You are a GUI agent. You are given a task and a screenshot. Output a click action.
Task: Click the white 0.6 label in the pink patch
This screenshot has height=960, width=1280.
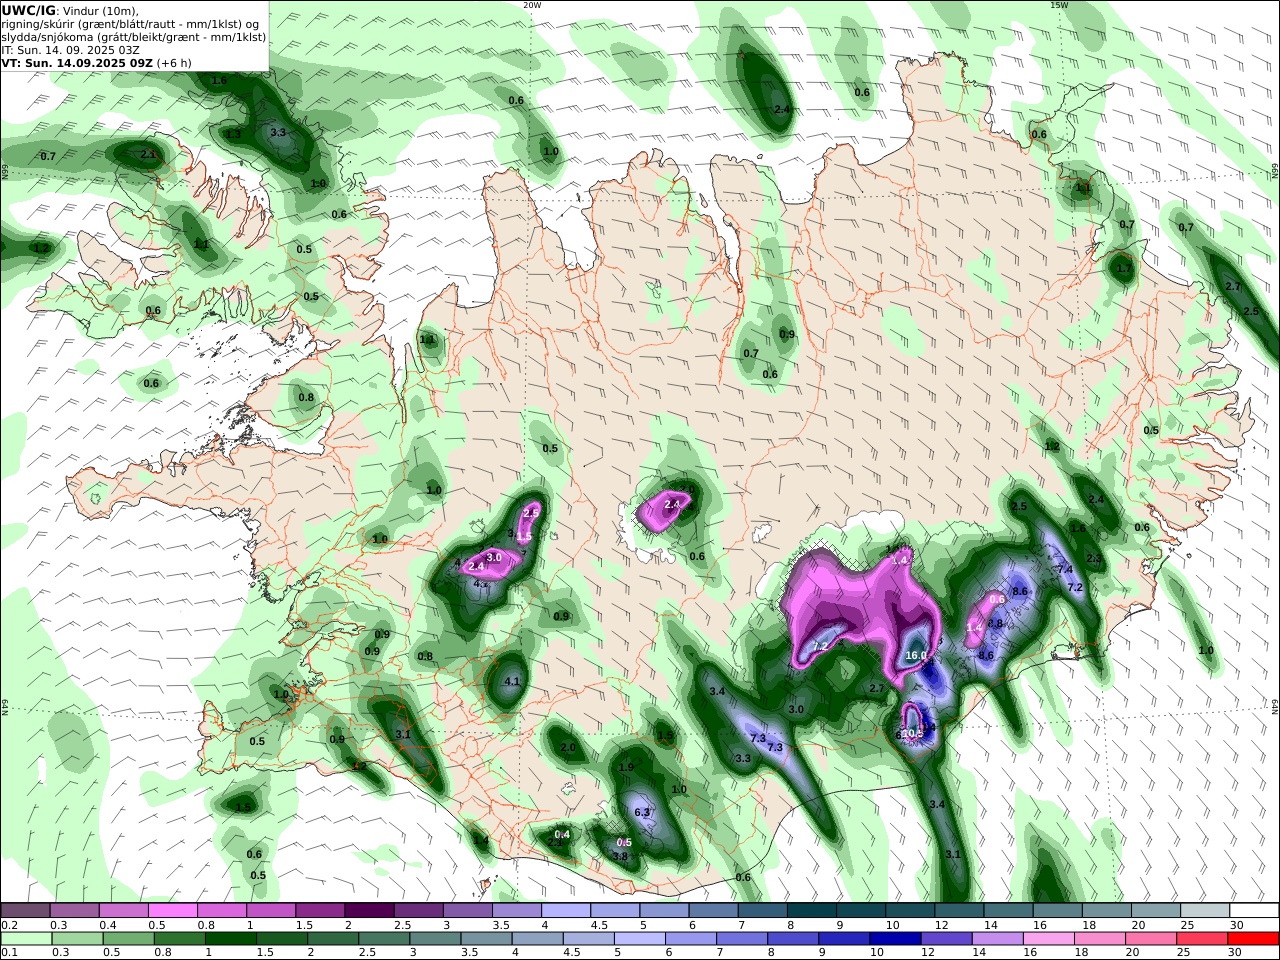[x=997, y=599]
